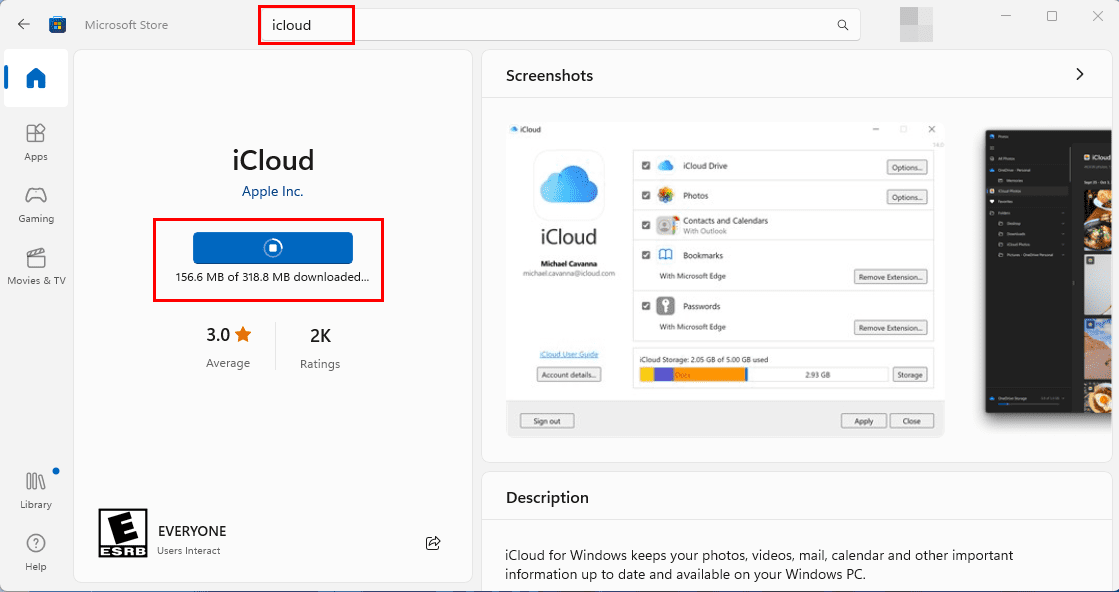Click the Description heading
Image resolution: width=1119 pixels, height=592 pixels.
tap(547, 497)
